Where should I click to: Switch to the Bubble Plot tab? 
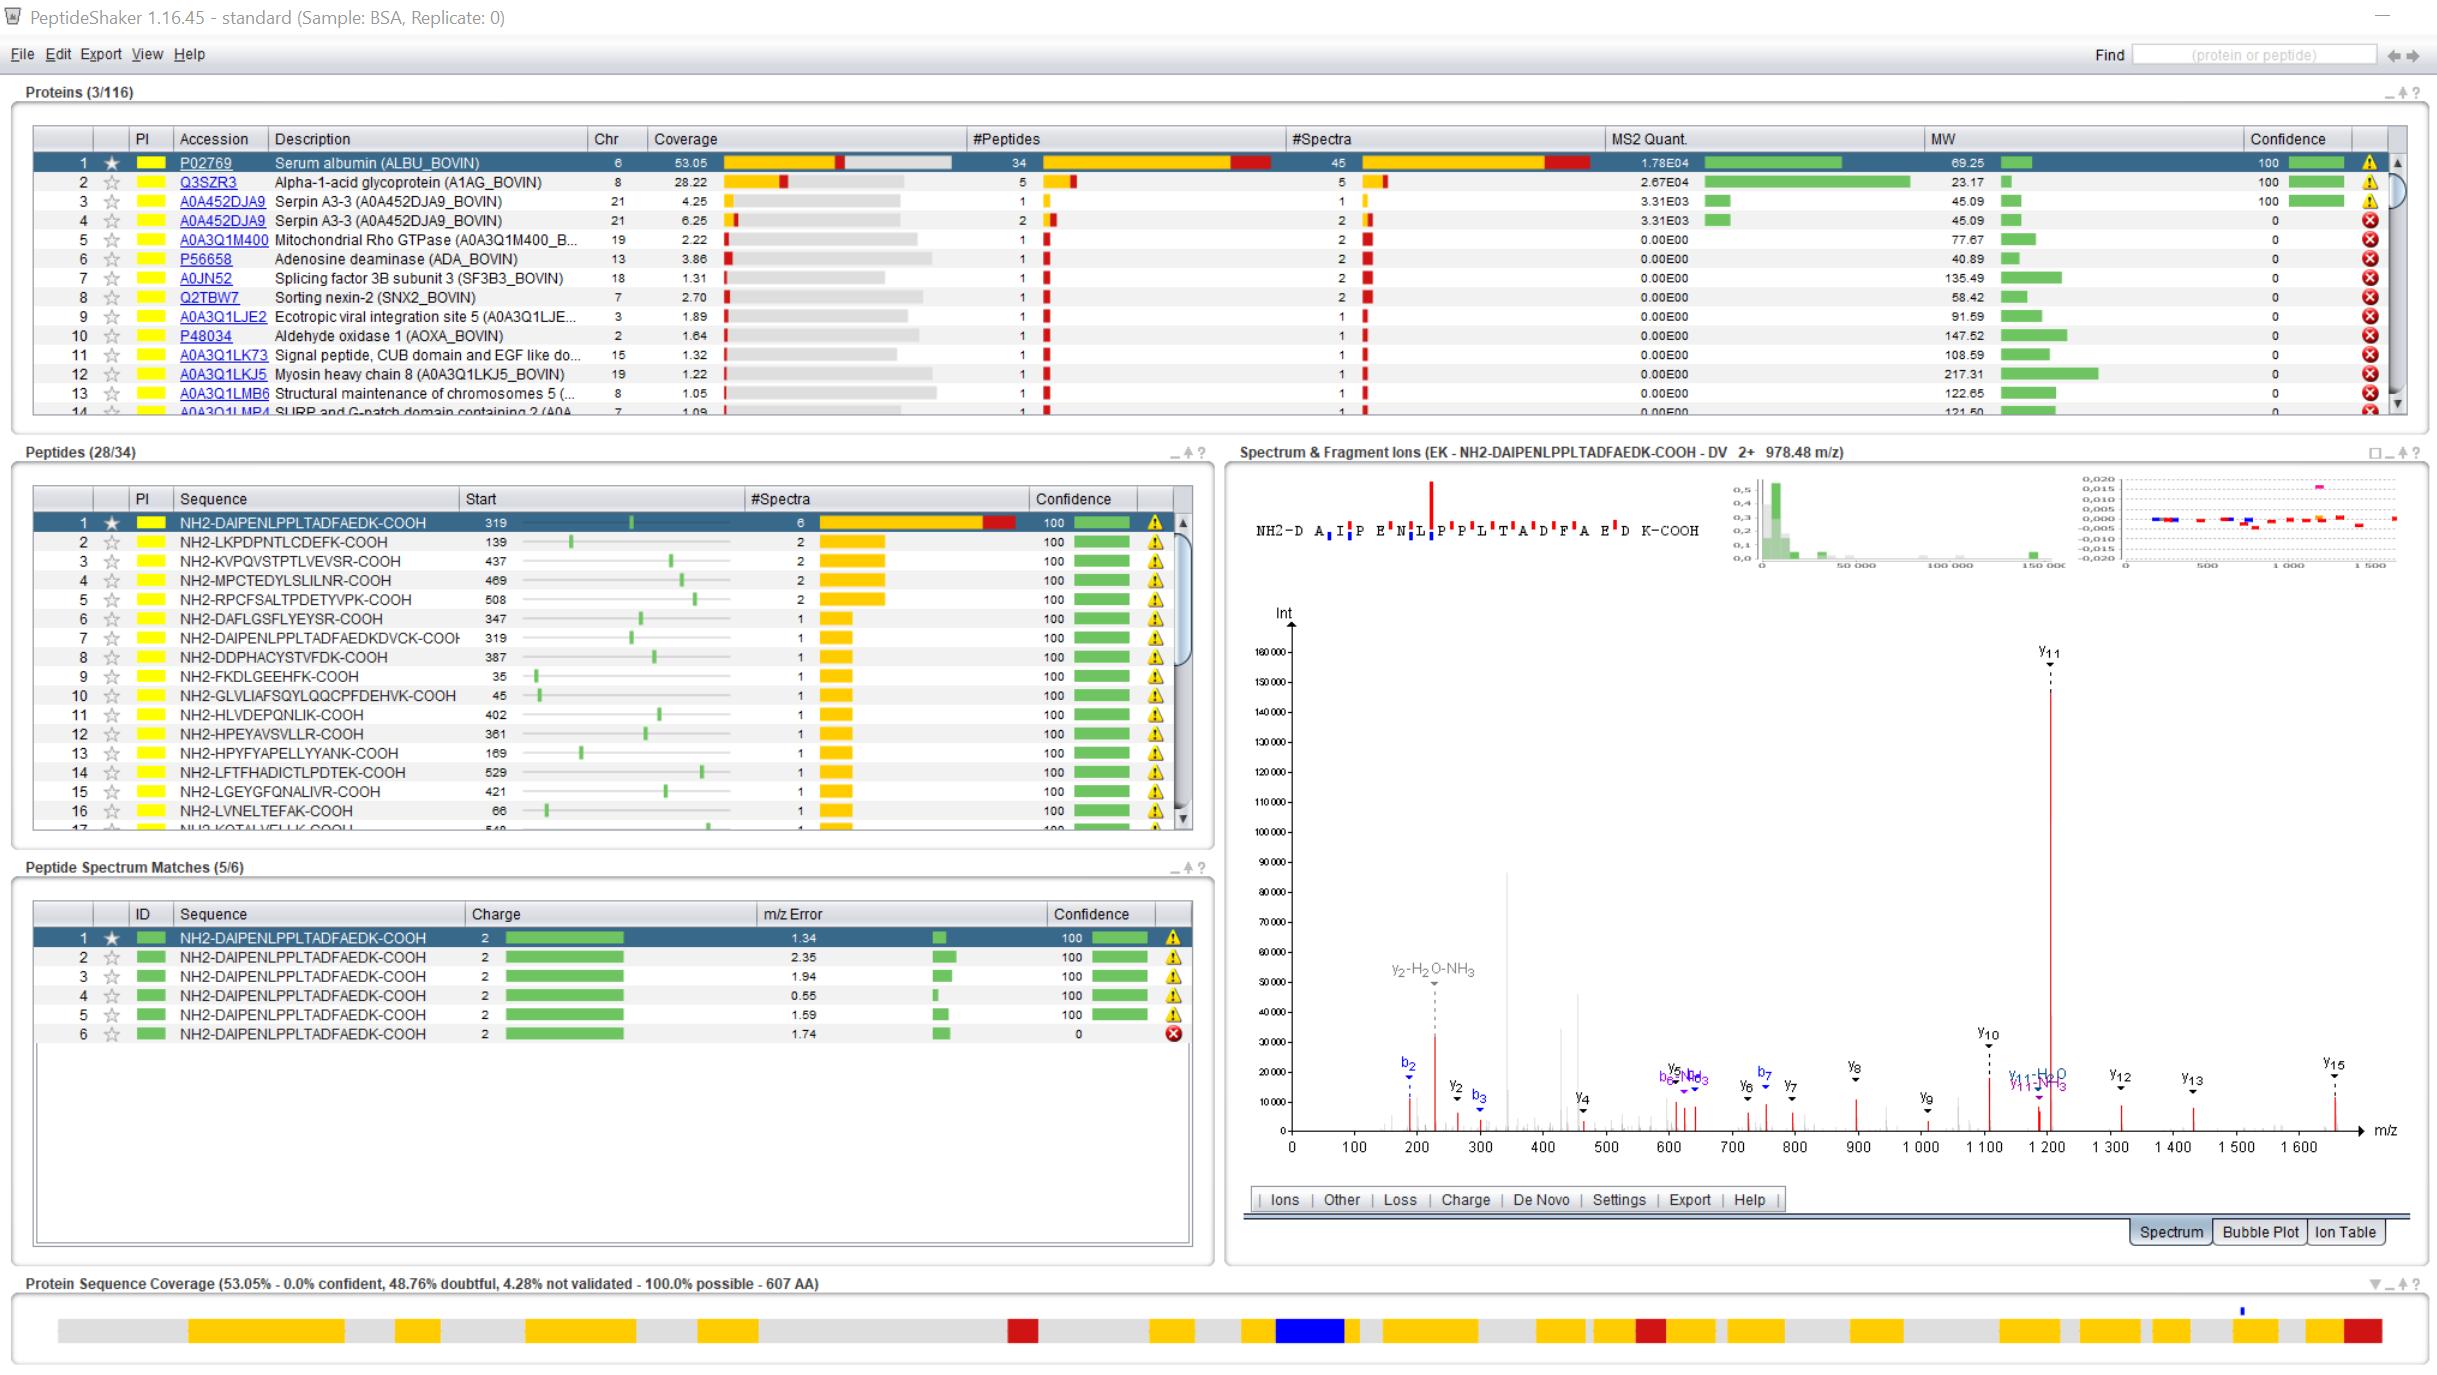pyautogui.click(x=2259, y=1232)
